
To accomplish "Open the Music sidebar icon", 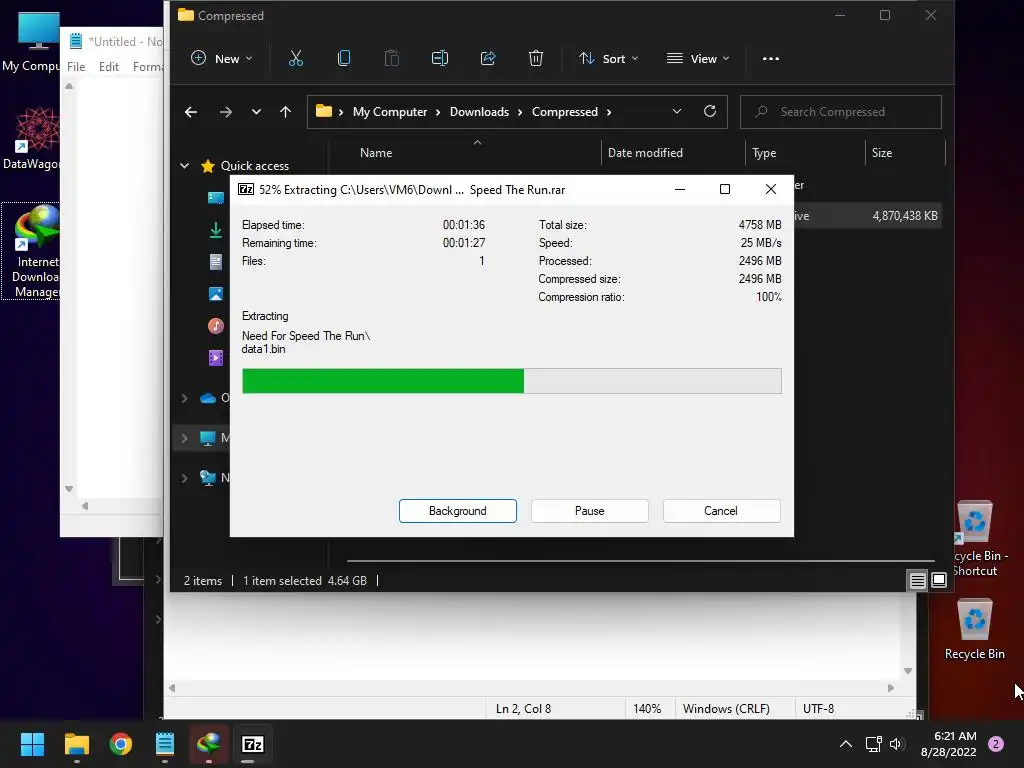I will 216,326.
